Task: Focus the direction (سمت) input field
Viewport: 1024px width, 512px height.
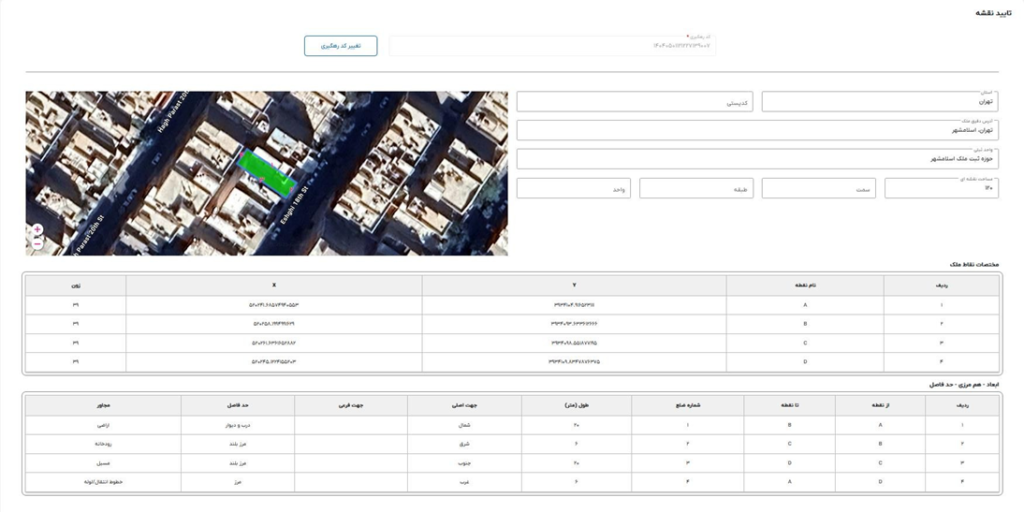Action: pyautogui.click(x=818, y=188)
